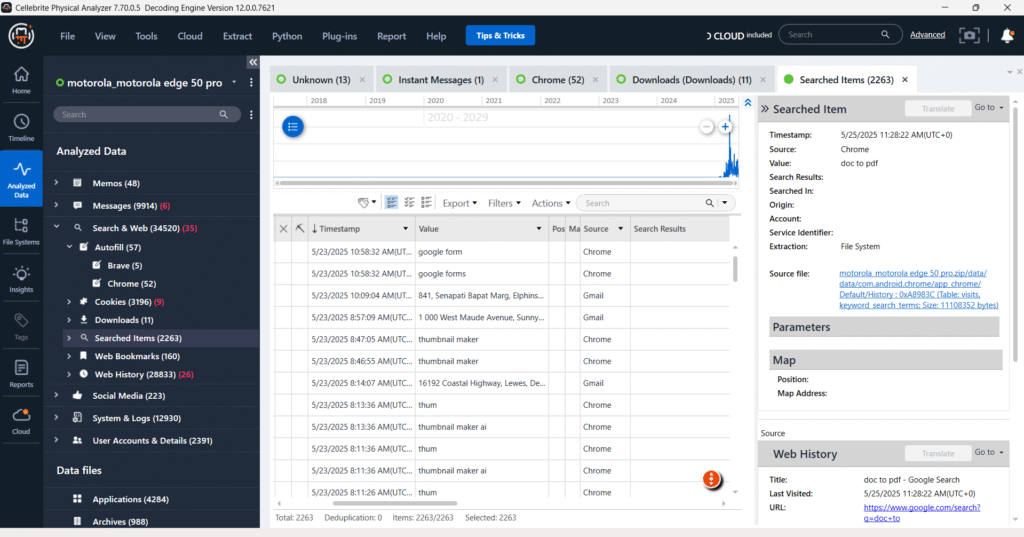Open the Insights sidebar section
The height and width of the screenshot is (537, 1024).
[x=21, y=279]
